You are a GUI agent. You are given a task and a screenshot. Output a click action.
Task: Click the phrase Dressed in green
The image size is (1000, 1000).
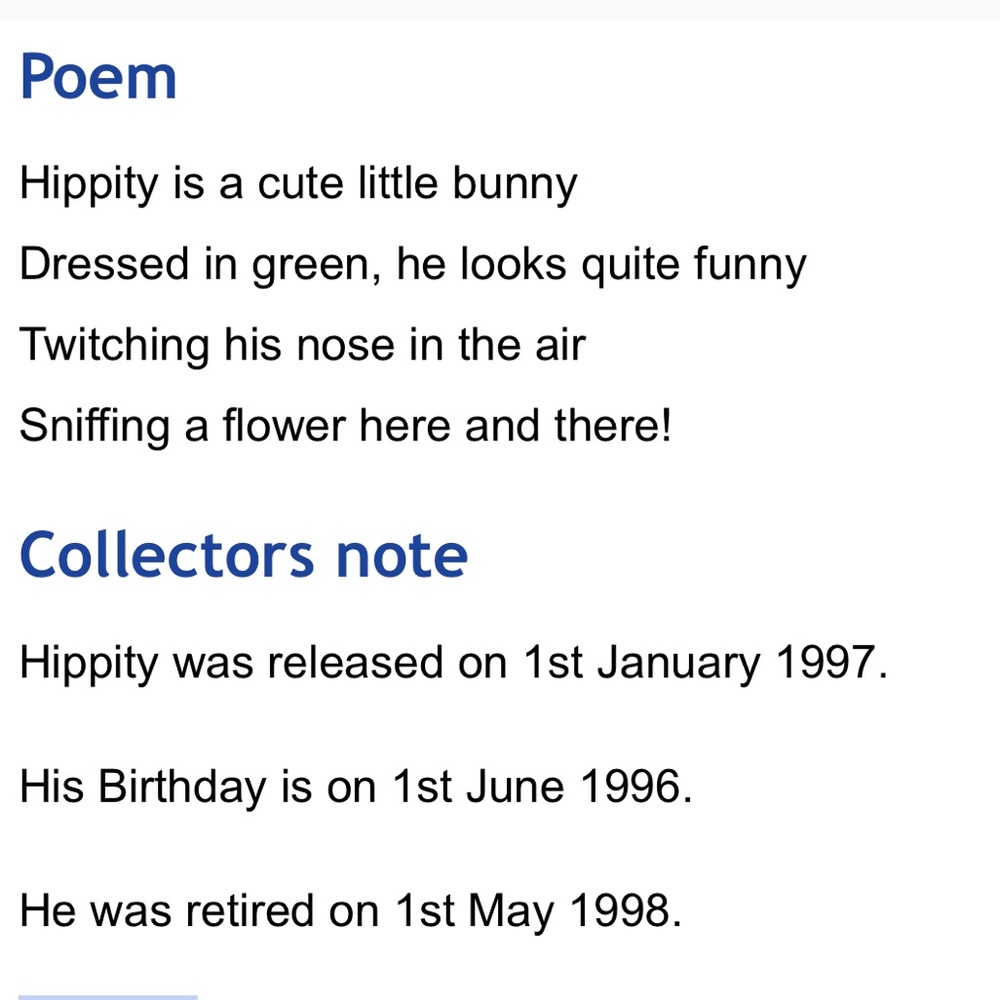[x=196, y=265]
